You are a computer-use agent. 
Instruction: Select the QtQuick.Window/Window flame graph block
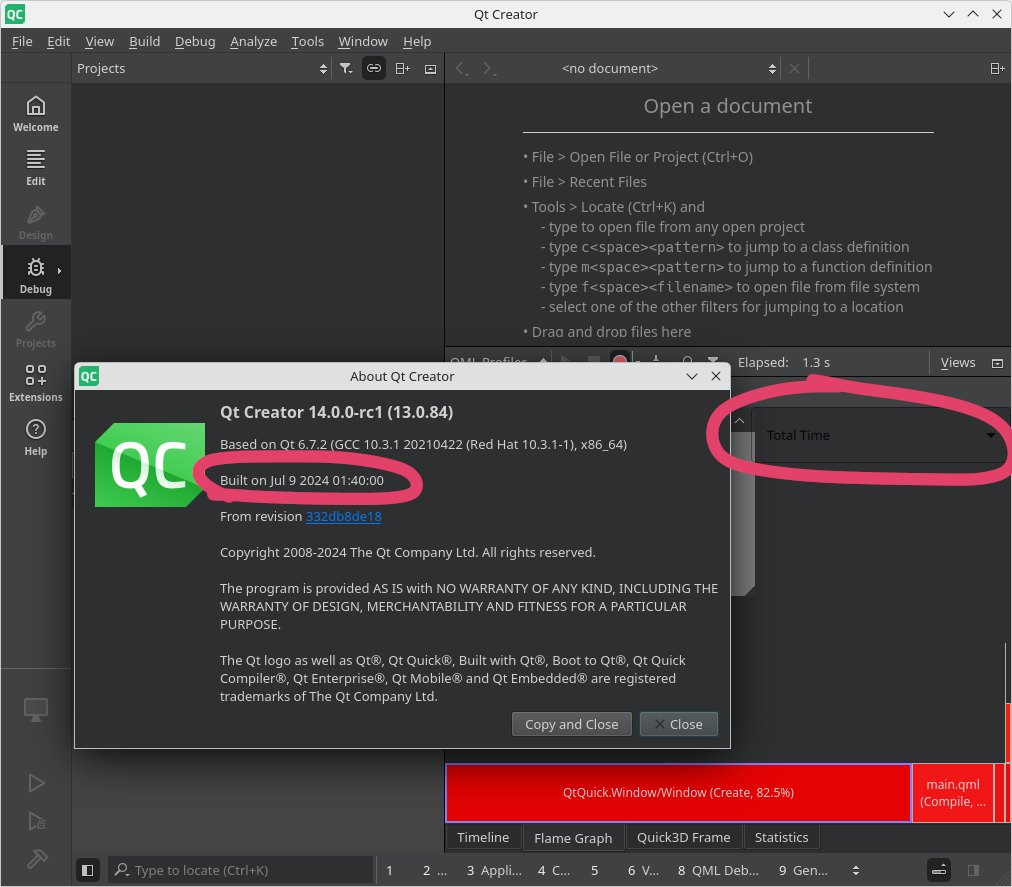pos(678,793)
